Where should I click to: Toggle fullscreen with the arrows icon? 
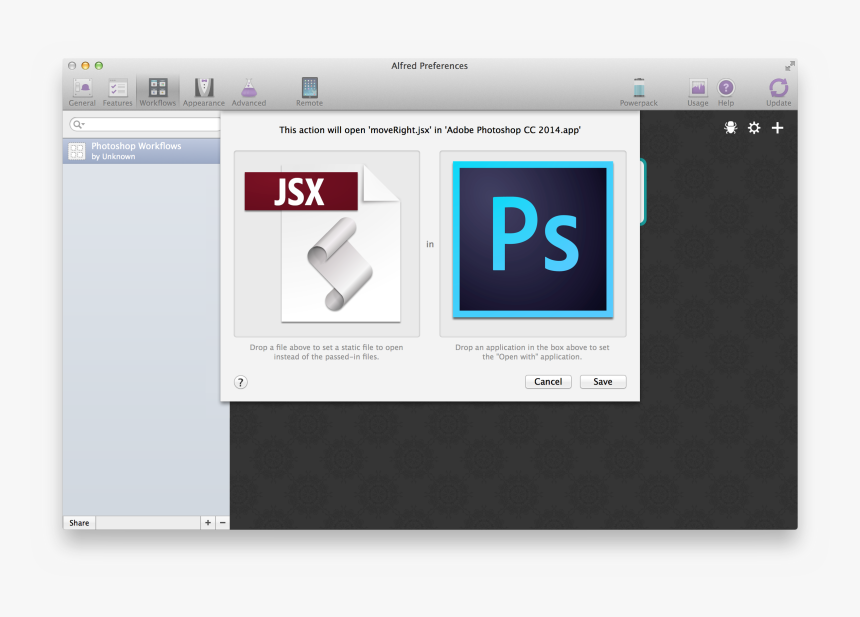coord(789,66)
